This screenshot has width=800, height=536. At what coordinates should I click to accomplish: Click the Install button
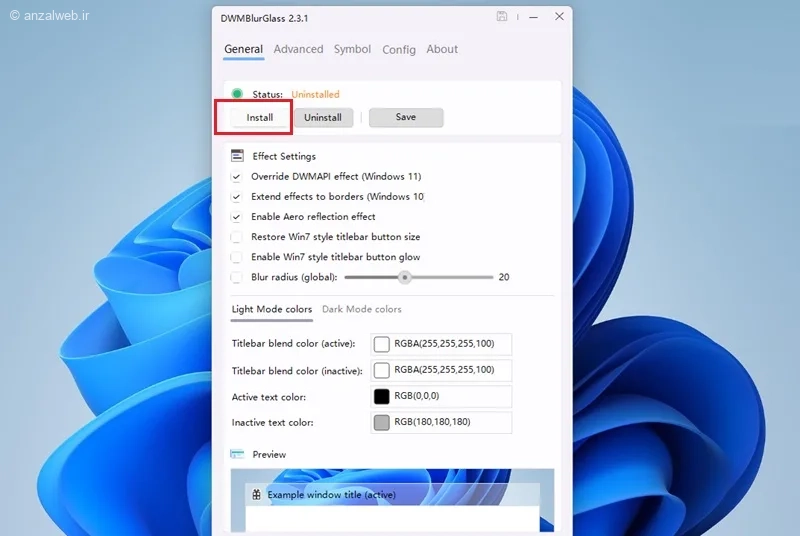[260, 117]
